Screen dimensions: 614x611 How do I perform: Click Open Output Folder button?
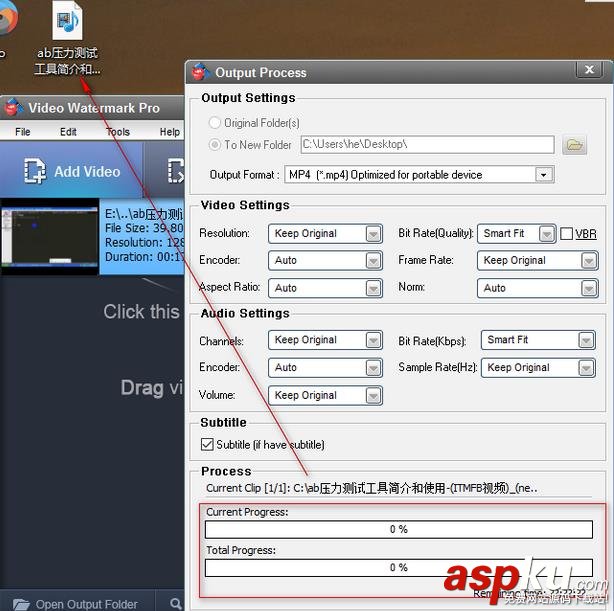(77, 604)
